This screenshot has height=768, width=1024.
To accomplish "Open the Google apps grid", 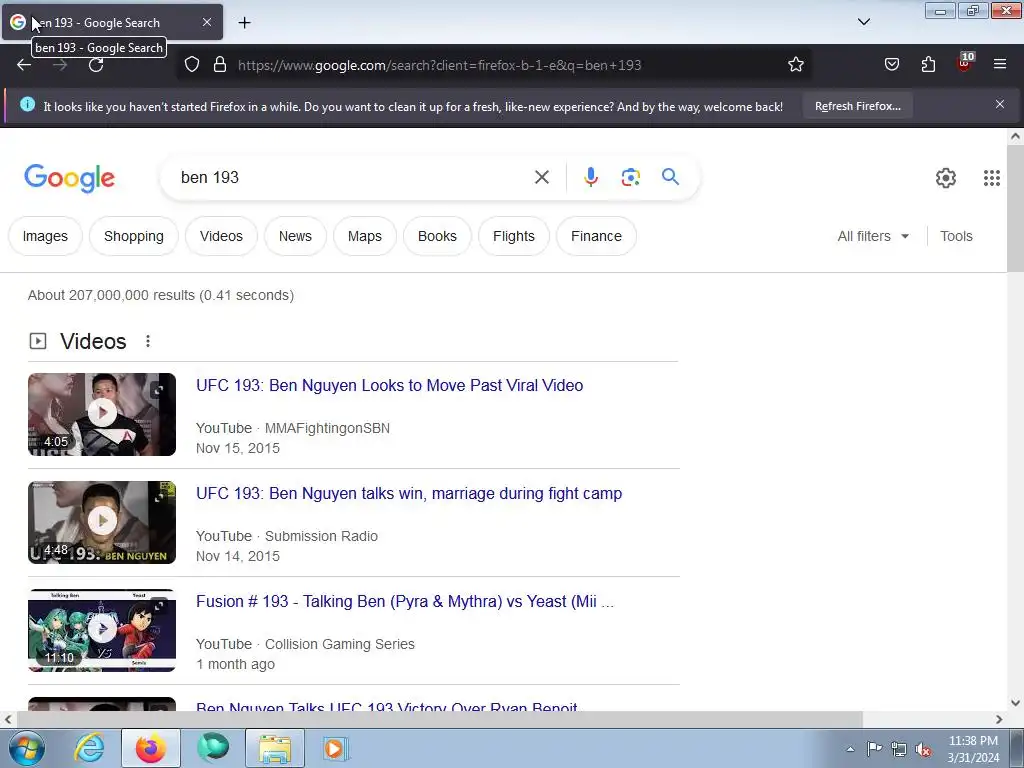I will 991,178.
